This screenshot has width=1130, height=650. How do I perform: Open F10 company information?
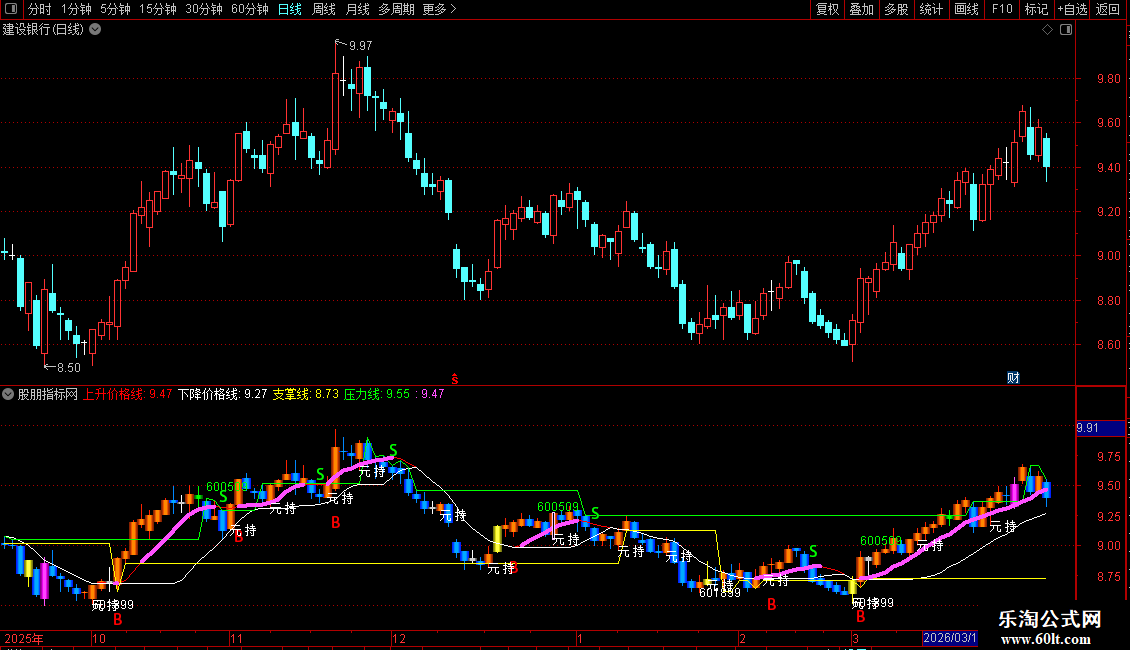coord(1002,9)
